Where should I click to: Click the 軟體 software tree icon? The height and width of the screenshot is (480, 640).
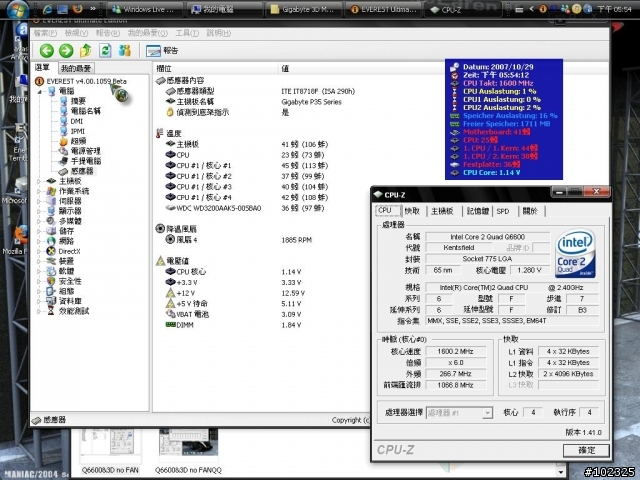tap(51, 271)
